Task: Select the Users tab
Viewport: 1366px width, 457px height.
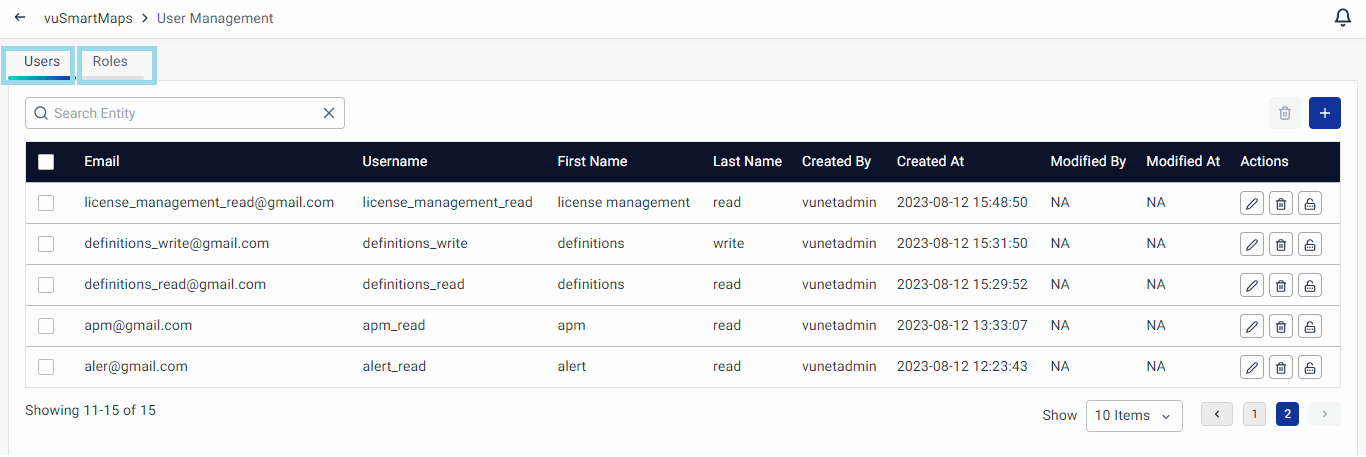Action: click(42, 62)
